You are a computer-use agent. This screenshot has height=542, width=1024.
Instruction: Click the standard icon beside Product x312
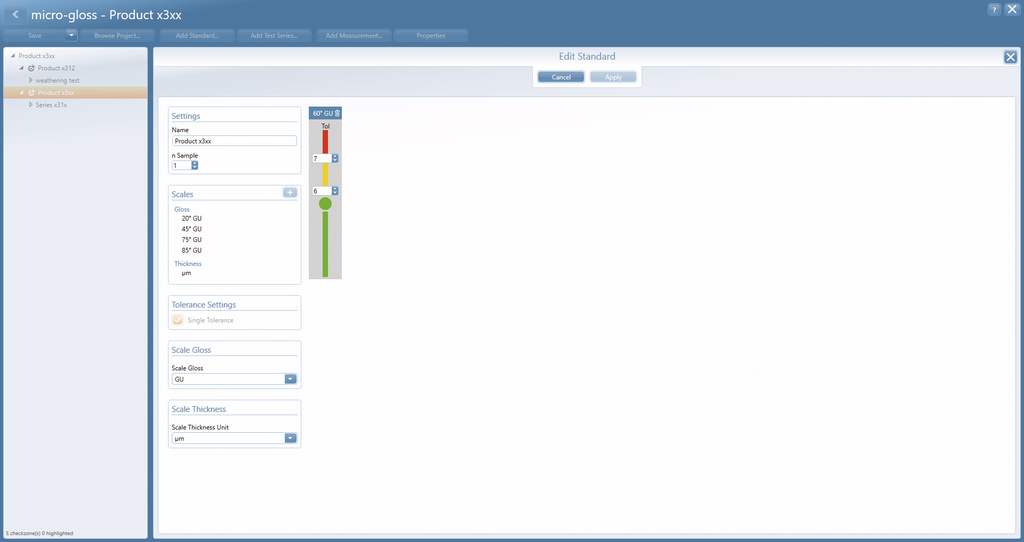tap(31, 68)
